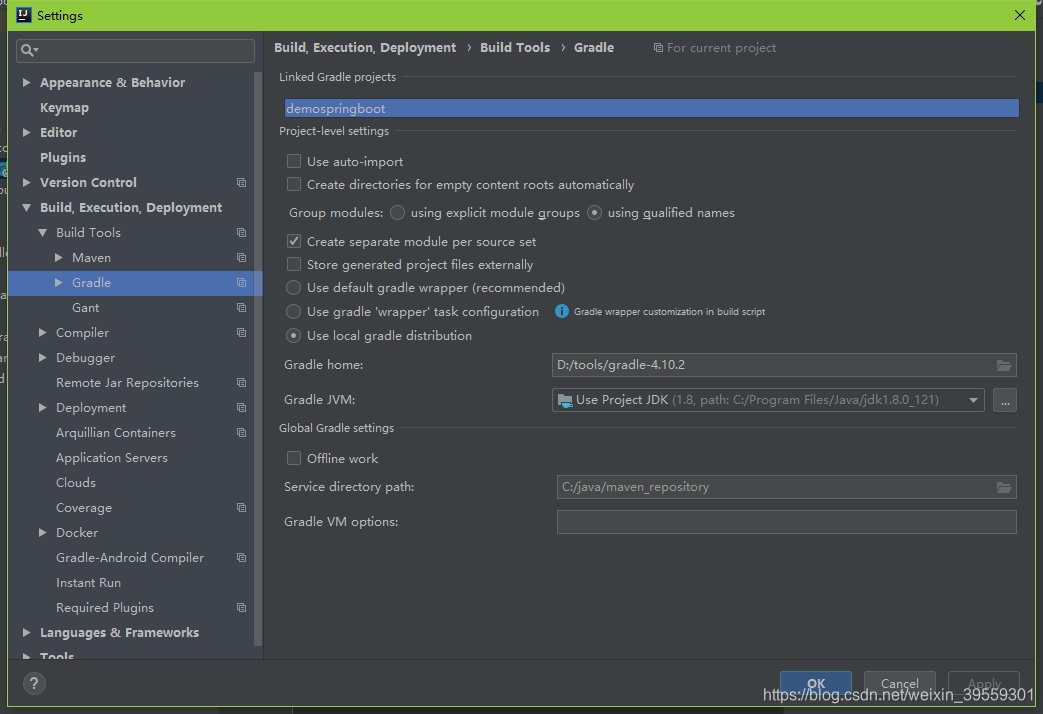Collapse Build, Execution, Deployment arrow
The height and width of the screenshot is (714, 1043).
(x=27, y=208)
